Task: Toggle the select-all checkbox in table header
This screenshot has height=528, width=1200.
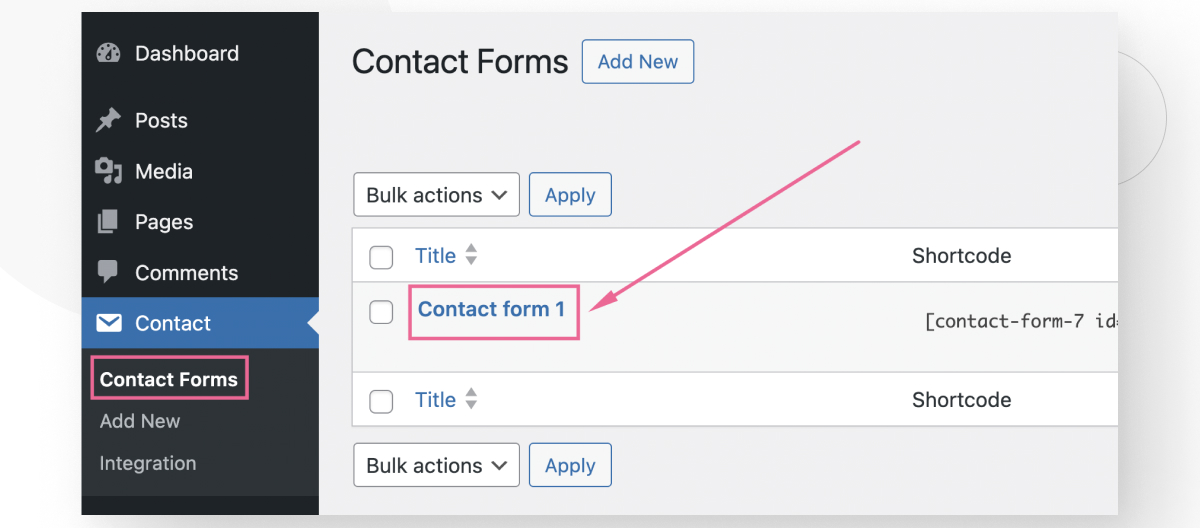Action: pos(381,257)
